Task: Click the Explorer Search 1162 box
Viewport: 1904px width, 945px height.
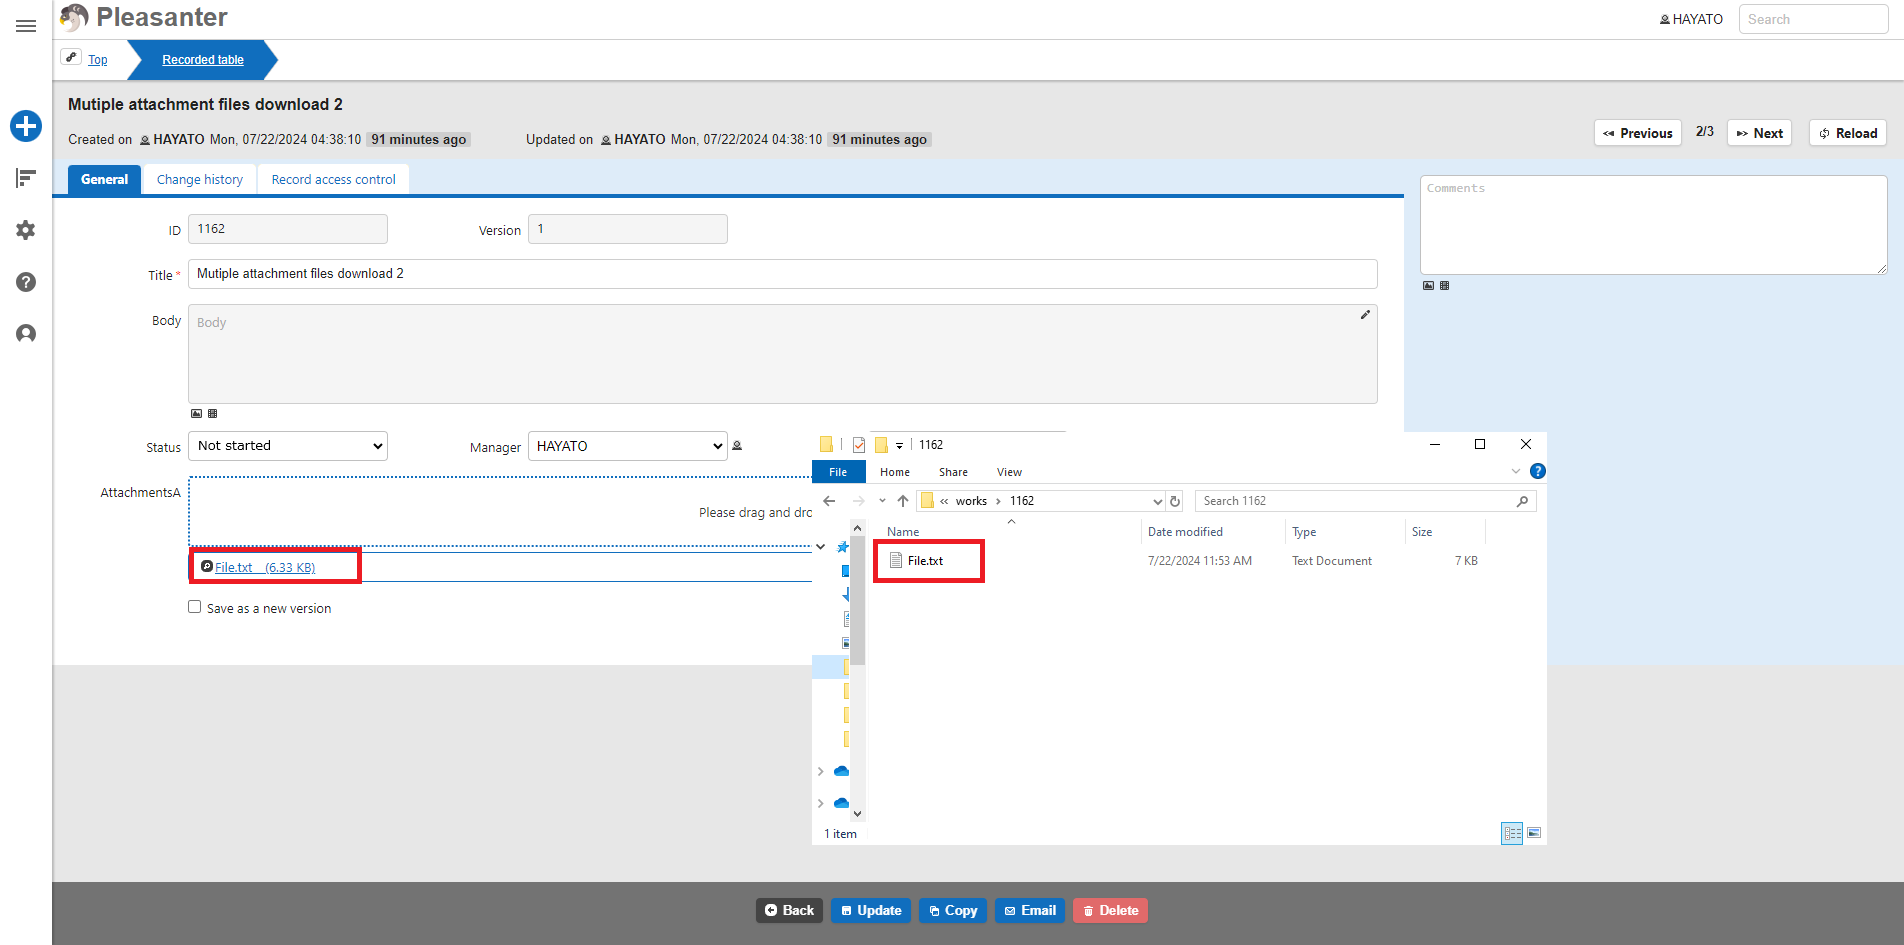Action: tap(1365, 501)
